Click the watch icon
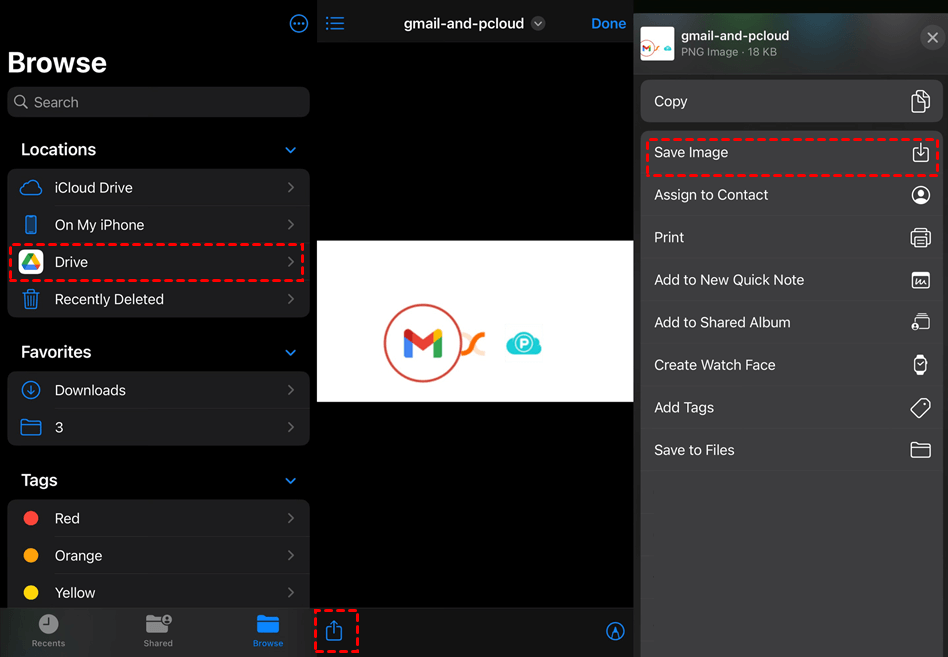The image size is (948, 657). (x=920, y=365)
